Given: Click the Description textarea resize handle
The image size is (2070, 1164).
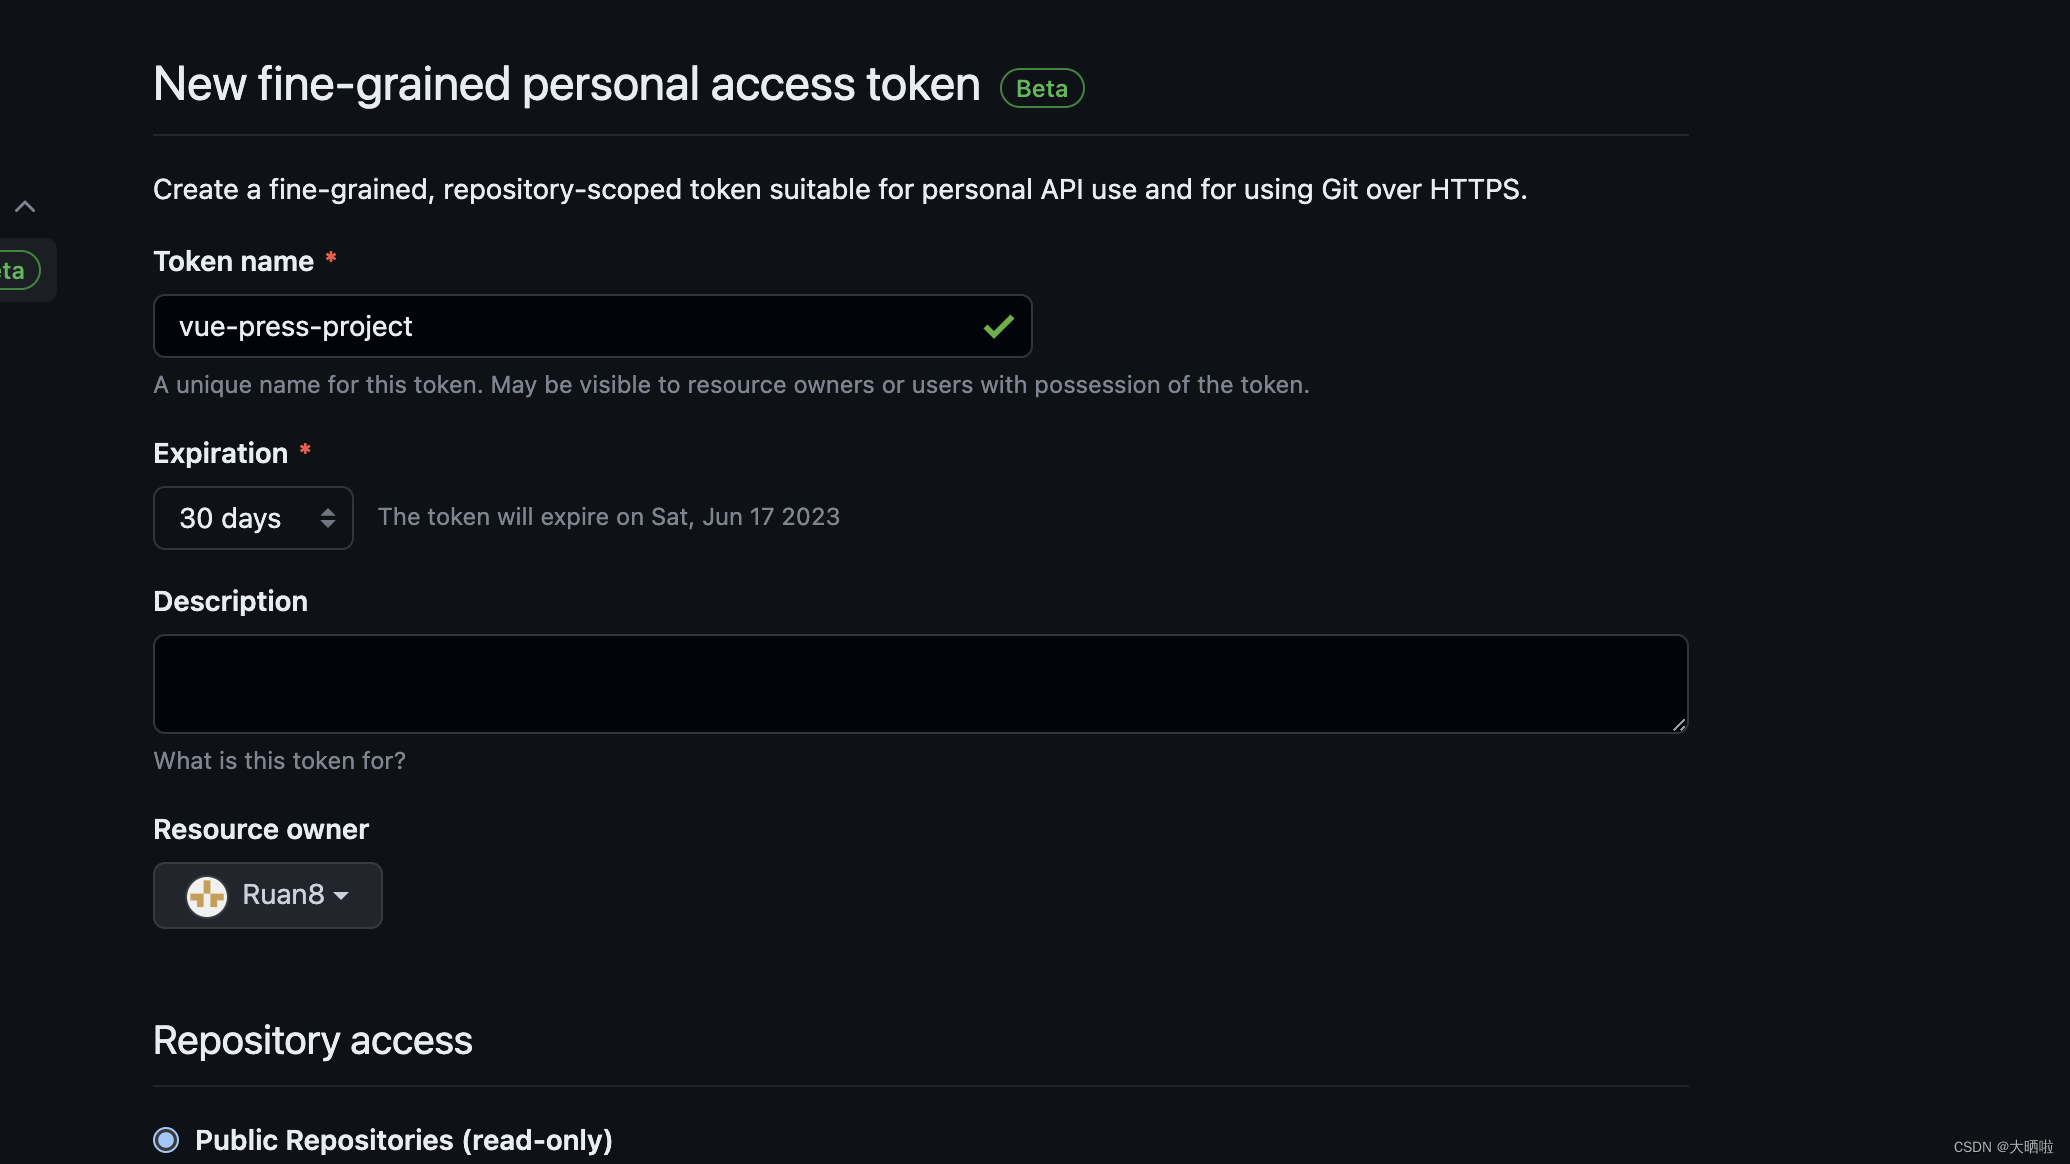Looking at the screenshot, I should point(1678,724).
